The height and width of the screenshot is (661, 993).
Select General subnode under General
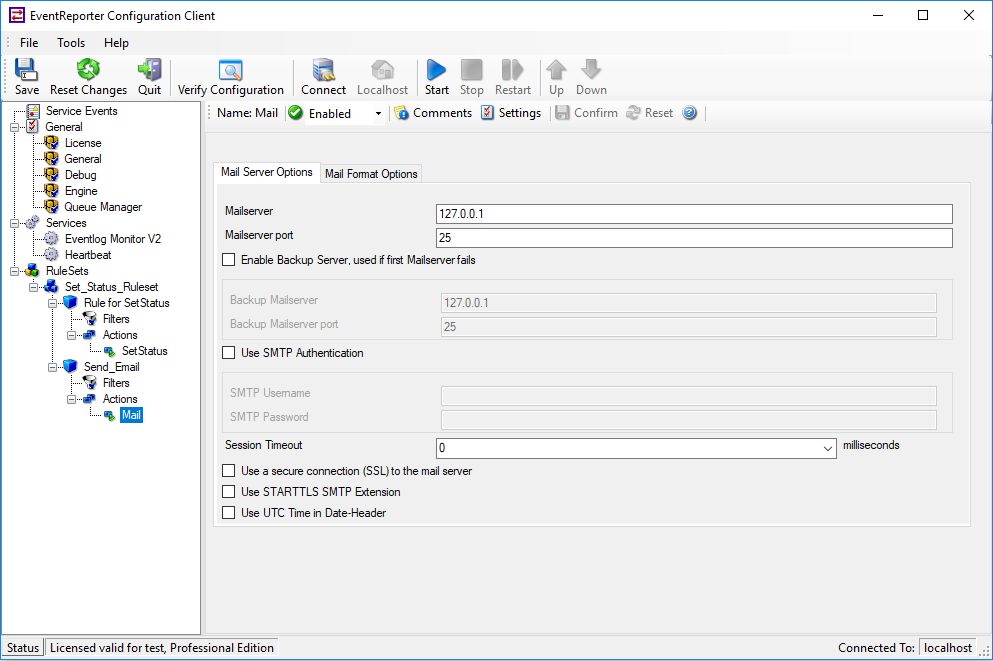[82, 159]
